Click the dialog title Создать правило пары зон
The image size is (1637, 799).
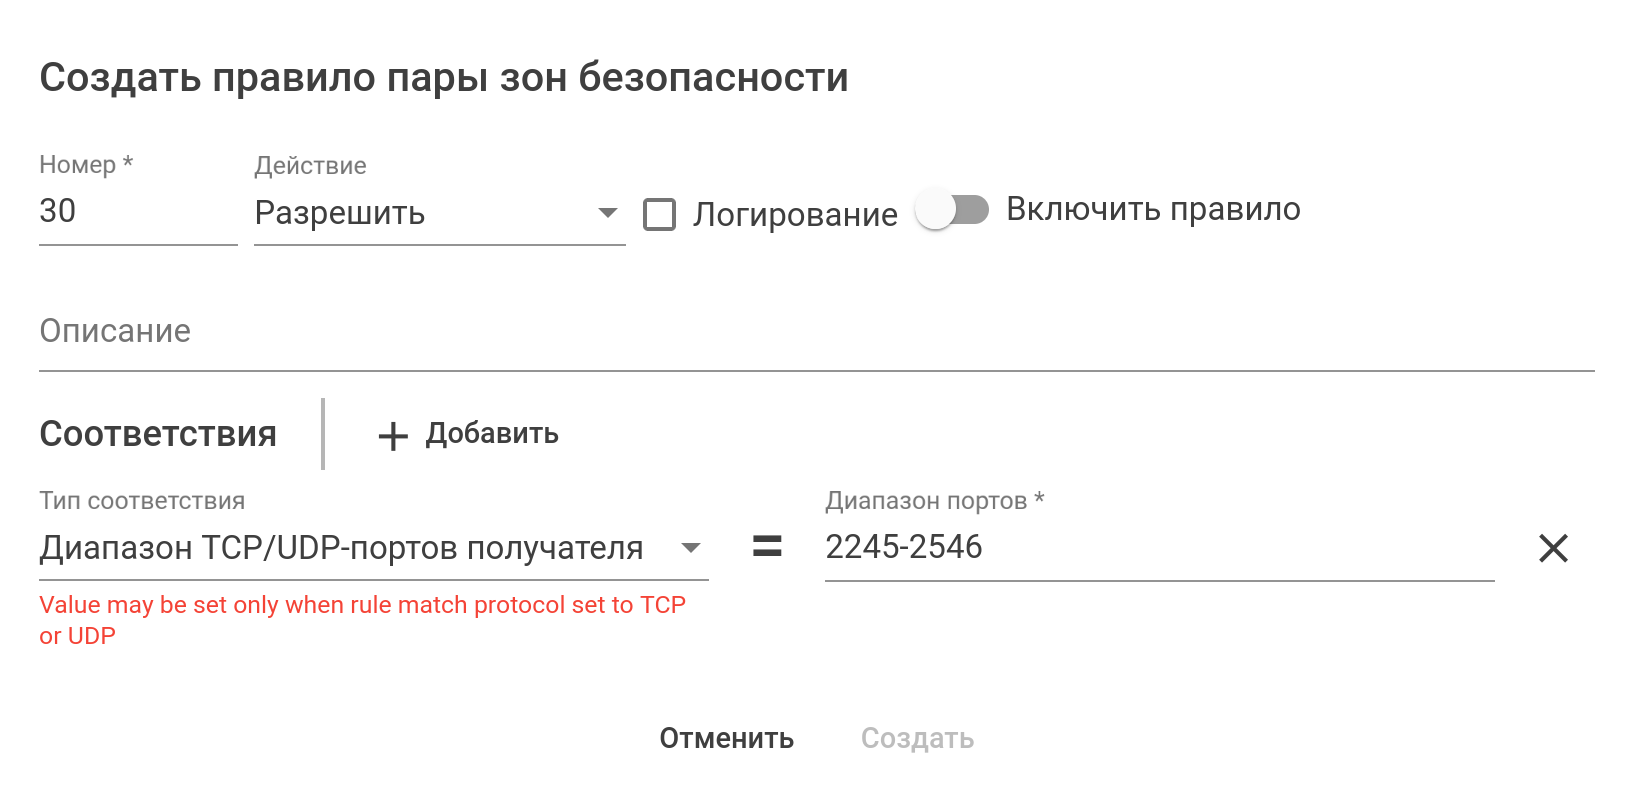pyautogui.click(x=444, y=77)
